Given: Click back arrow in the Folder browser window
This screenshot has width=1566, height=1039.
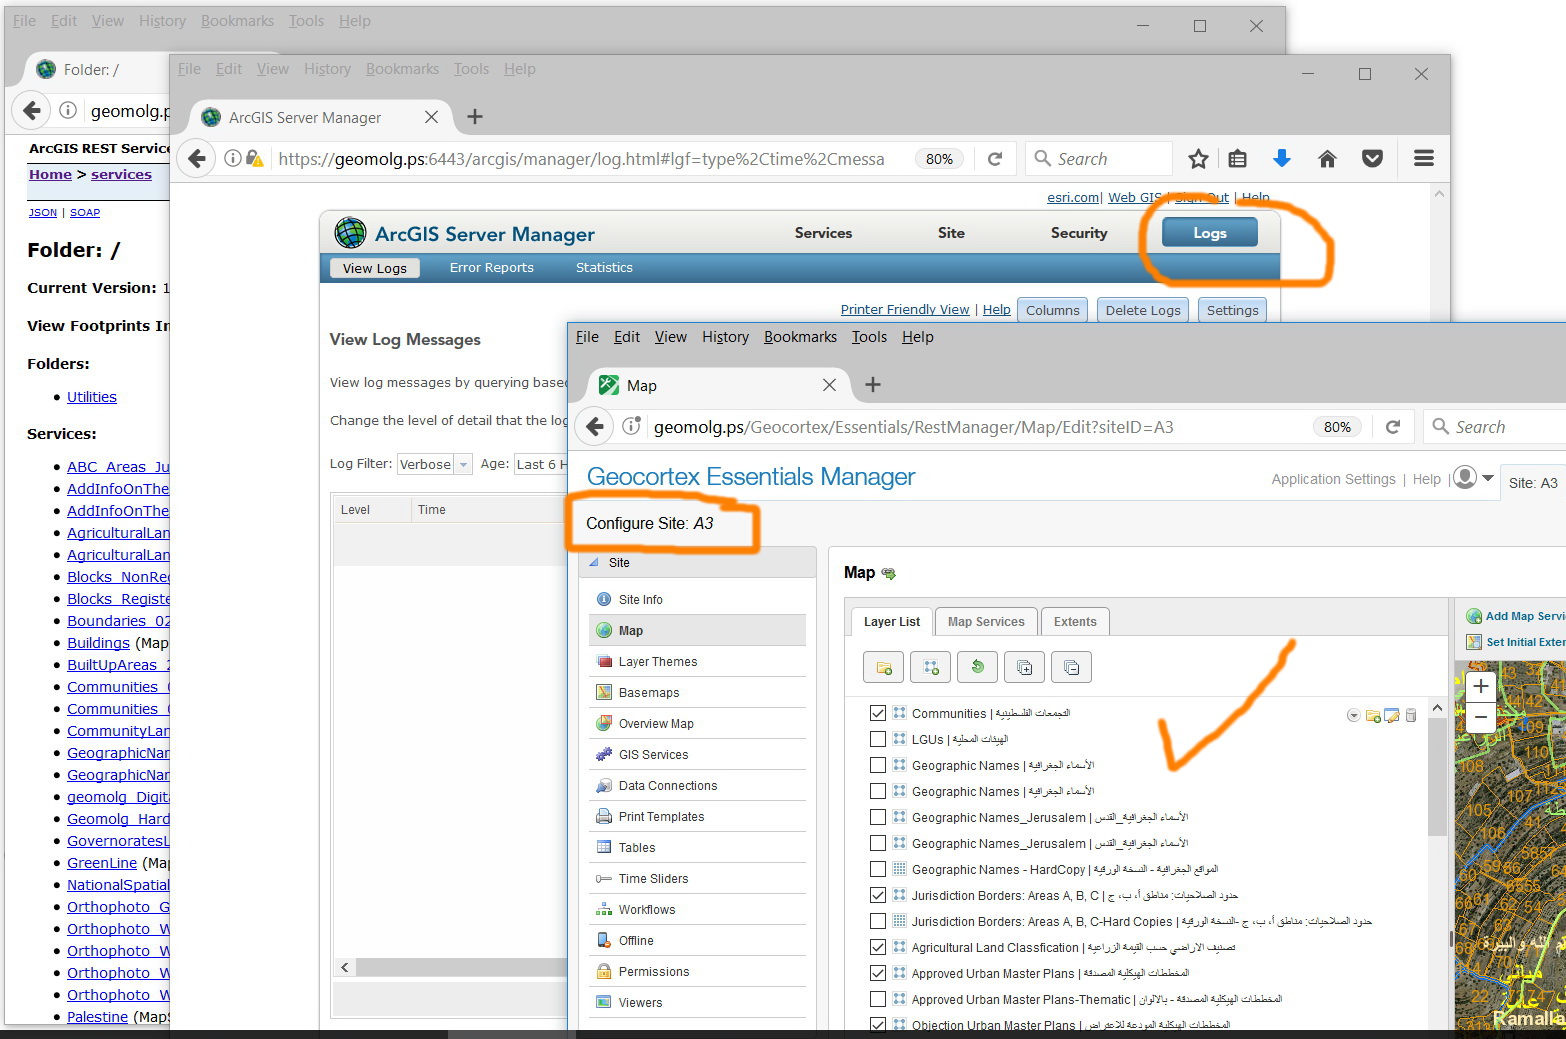Looking at the screenshot, I should click(x=32, y=110).
